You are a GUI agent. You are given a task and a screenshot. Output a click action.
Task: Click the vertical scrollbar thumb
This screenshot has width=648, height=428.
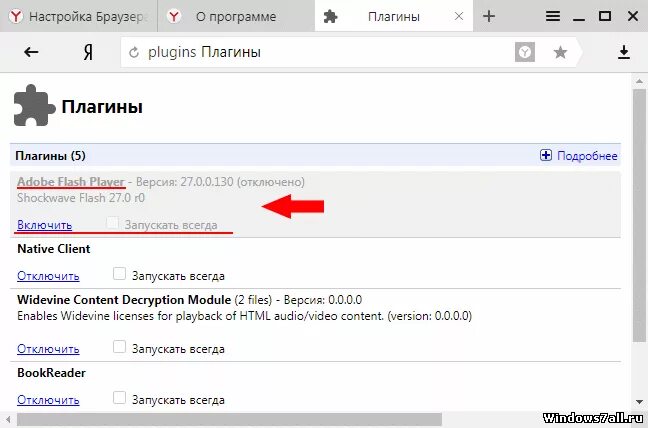(639, 215)
